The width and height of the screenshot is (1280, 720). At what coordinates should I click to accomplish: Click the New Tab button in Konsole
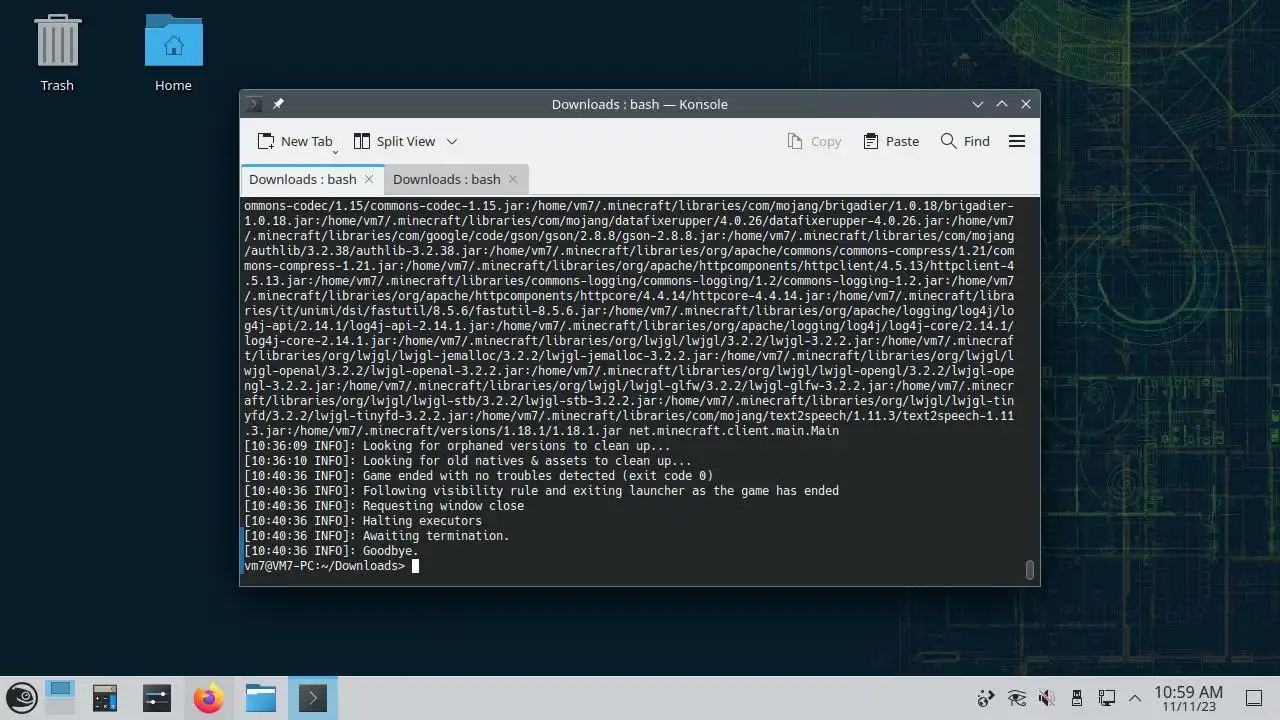pos(294,141)
